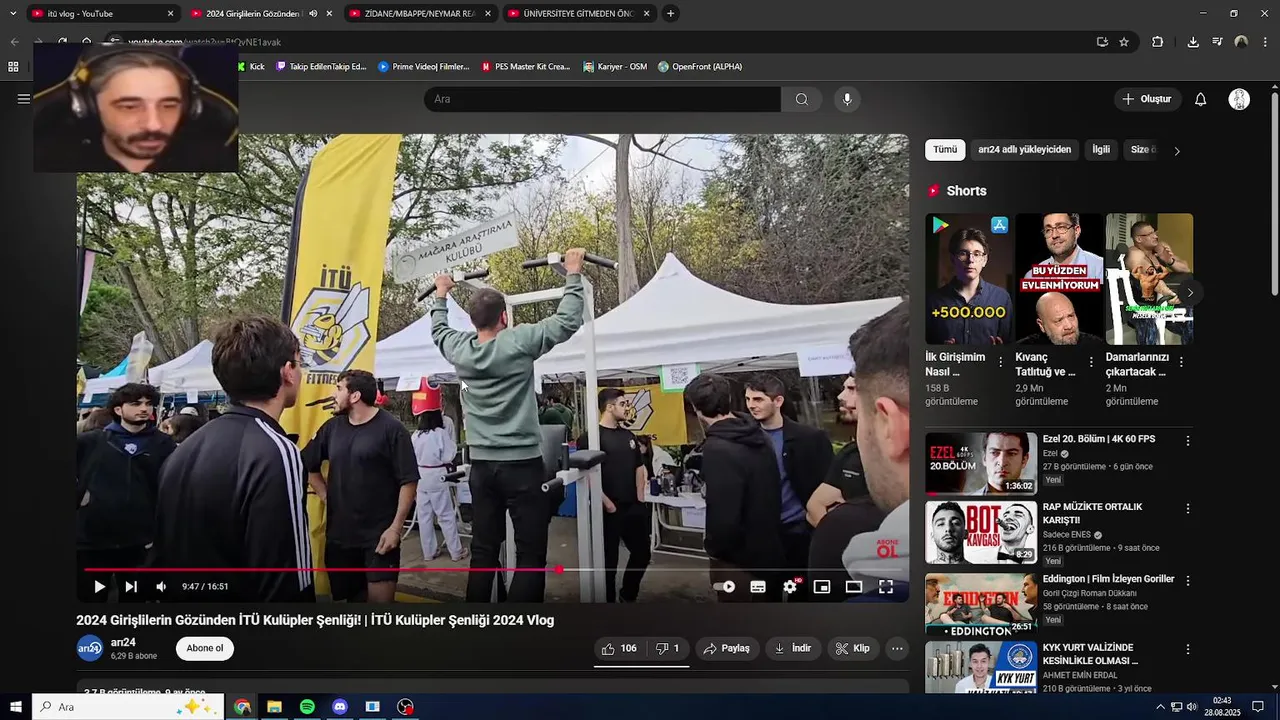Image resolution: width=1280 pixels, height=720 pixels.
Task: Open the OpenFront (ALPHA) bookmark
Action: (x=700, y=67)
